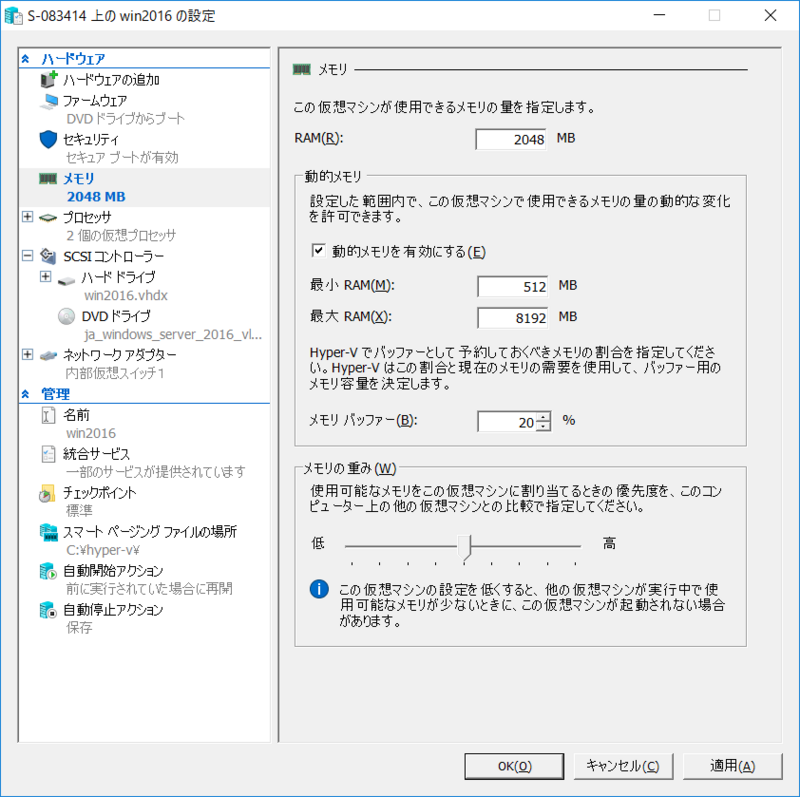Expand the Processor tree node
This screenshot has height=797, width=800.
click(x=28, y=217)
